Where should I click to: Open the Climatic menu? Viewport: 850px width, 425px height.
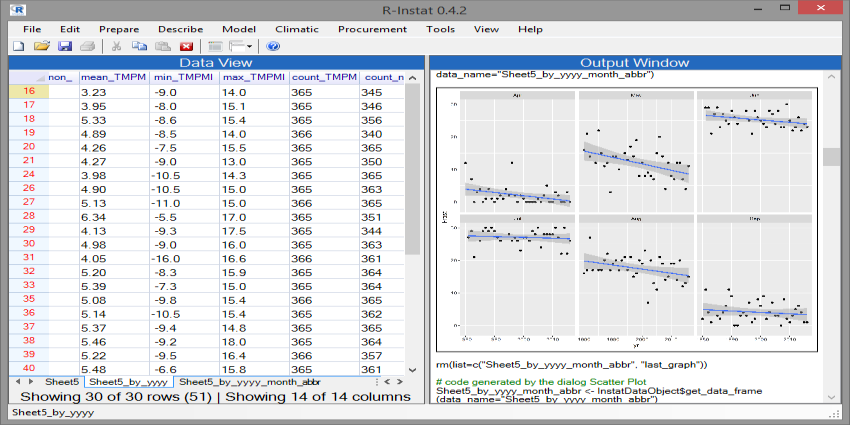tap(297, 29)
